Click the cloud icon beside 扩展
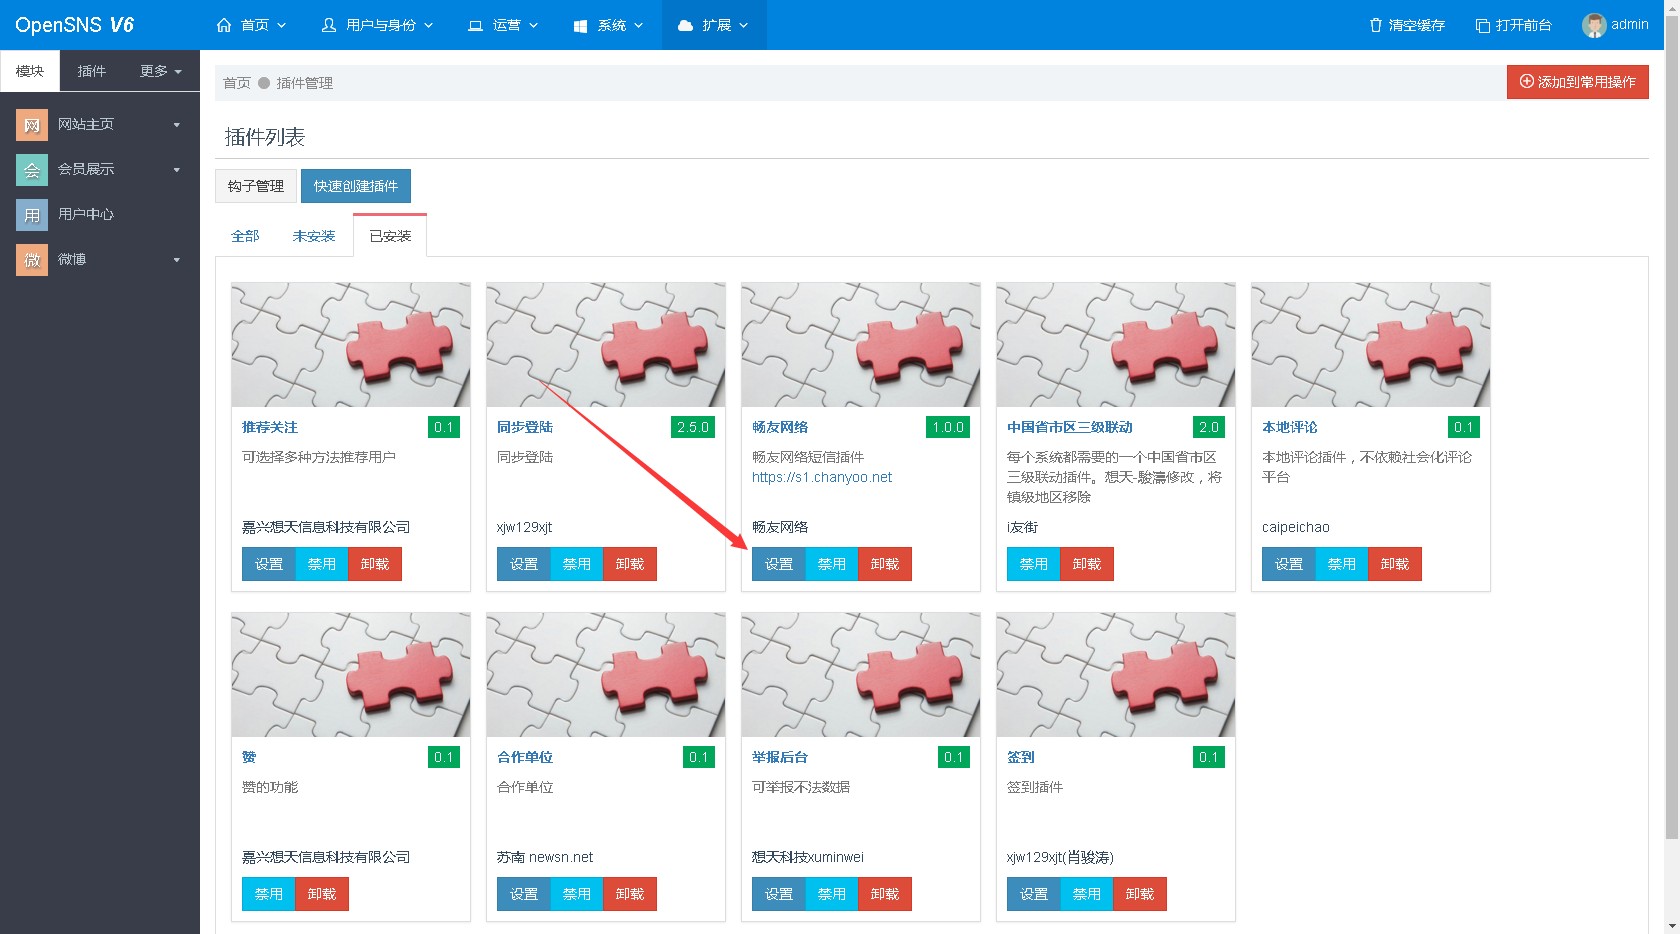1680x934 pixels. click(x=685, y=25)
